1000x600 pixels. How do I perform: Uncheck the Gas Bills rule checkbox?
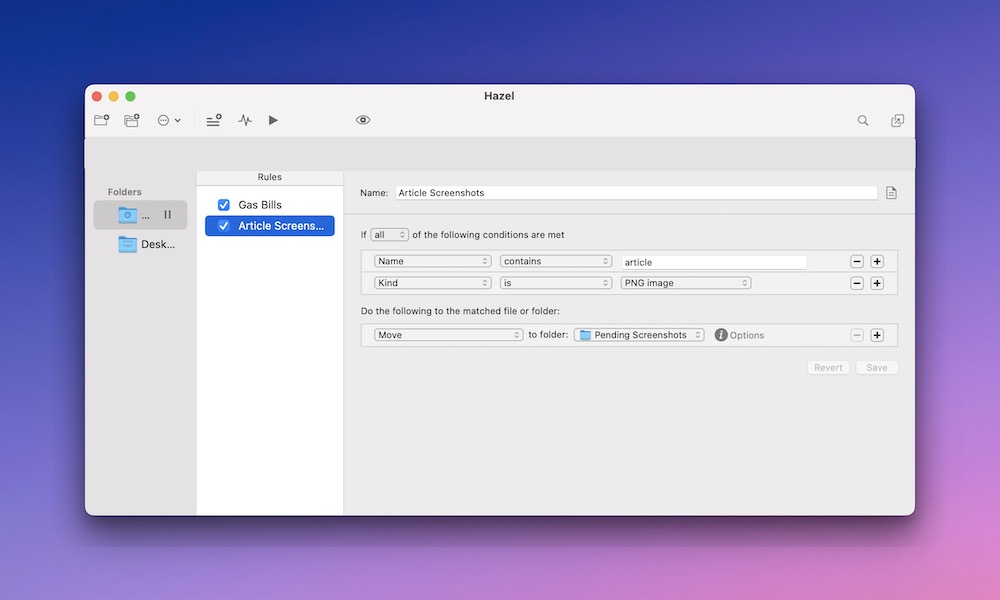(x=224, y=205)
